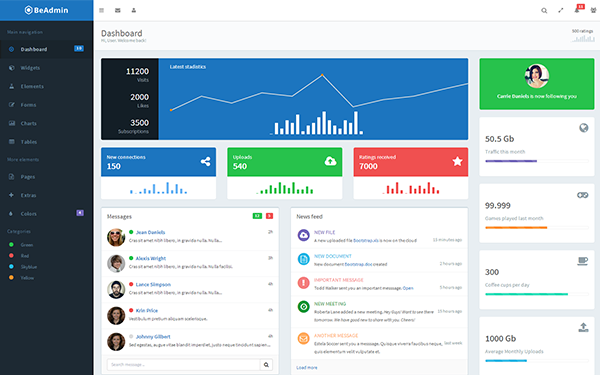This screenshot has height=375, width=600.
Task: Open Colors in the sidebar
Action: 46,214
